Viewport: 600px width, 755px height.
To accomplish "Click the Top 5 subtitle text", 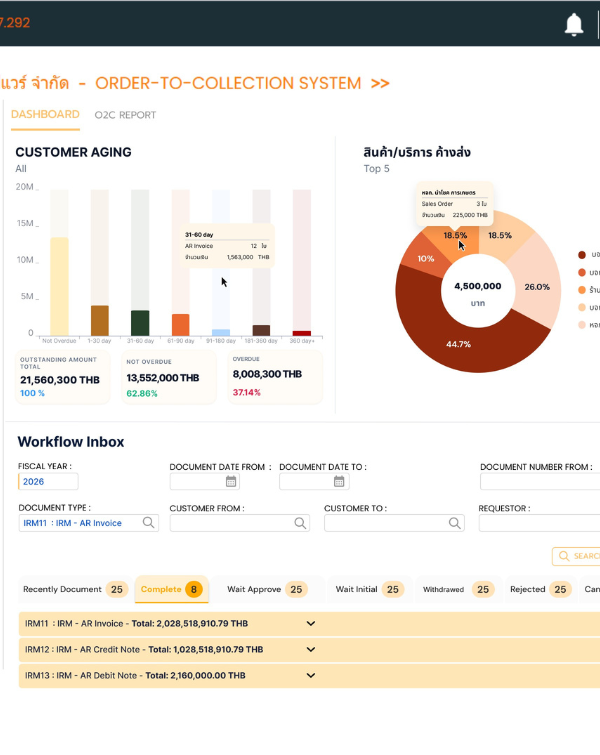I will click(x=376, y=169).
